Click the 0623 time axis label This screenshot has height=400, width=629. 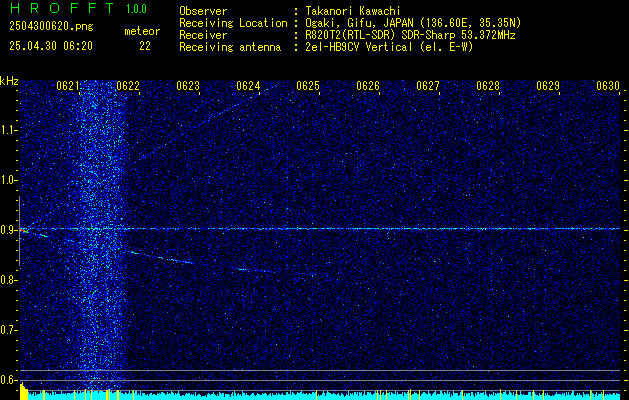[188, 86]
